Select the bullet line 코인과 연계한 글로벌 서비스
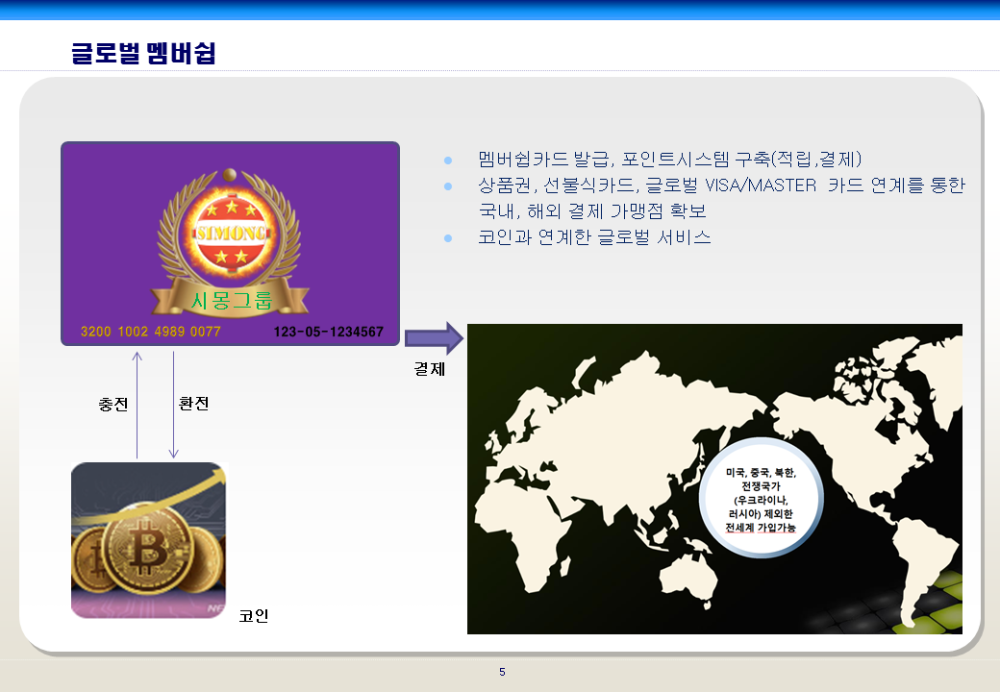This screenshot has height=692, width=1000. (594, 238)
